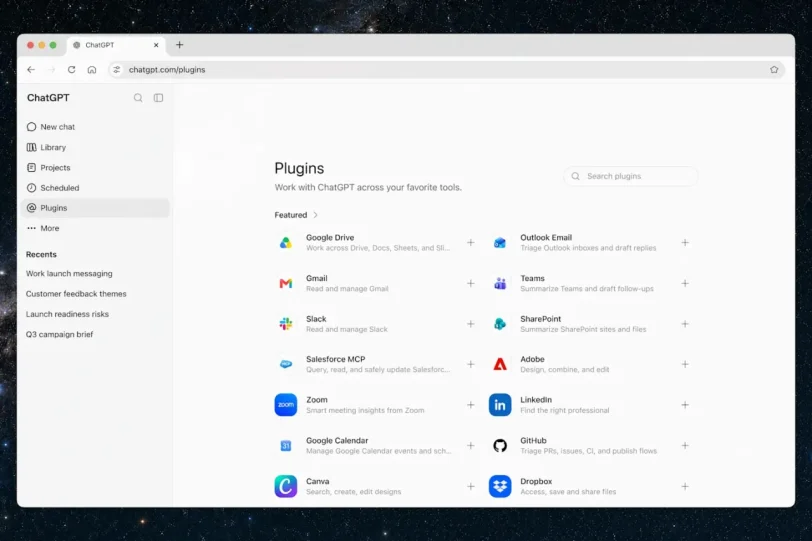Click the Google Calendar plugin name
This screenshot has height=541, width=812.
coord(337,441)
